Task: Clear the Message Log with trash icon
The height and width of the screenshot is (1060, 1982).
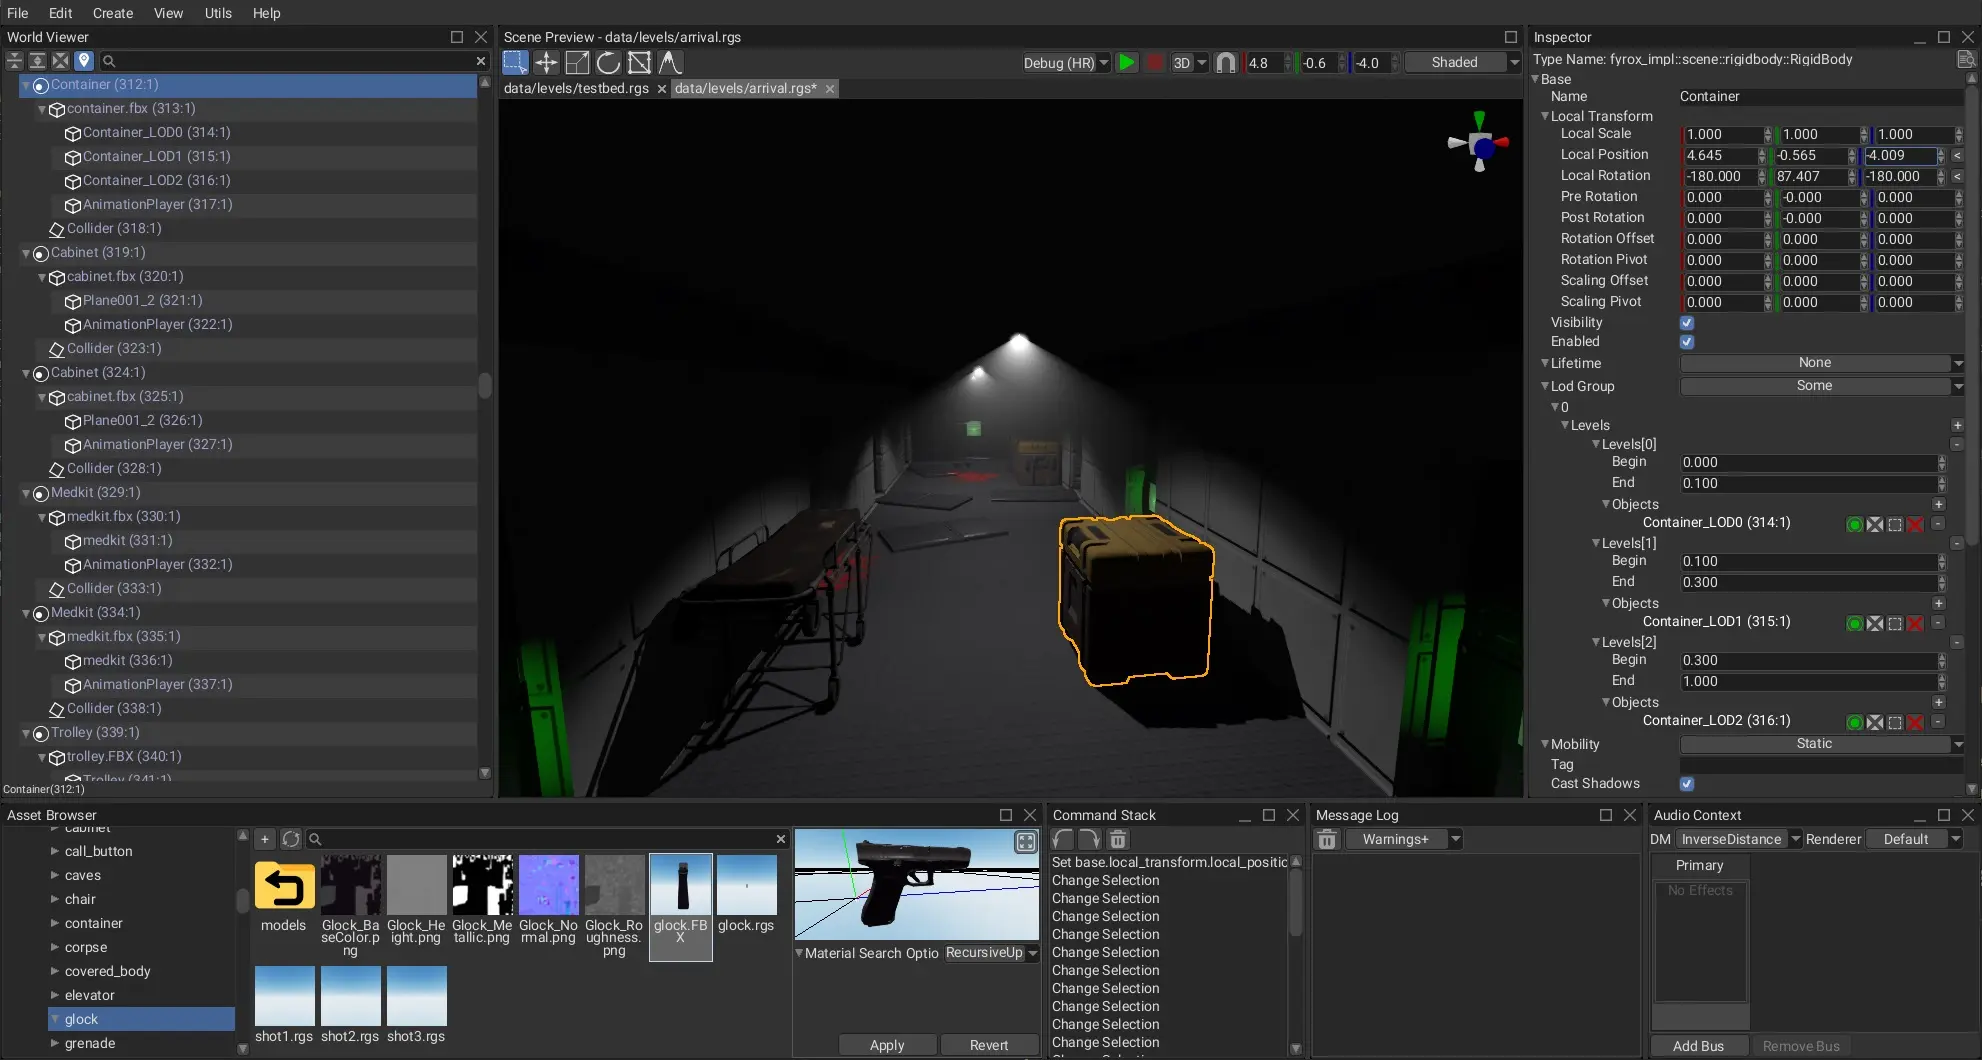Action: click(1327, 840)
